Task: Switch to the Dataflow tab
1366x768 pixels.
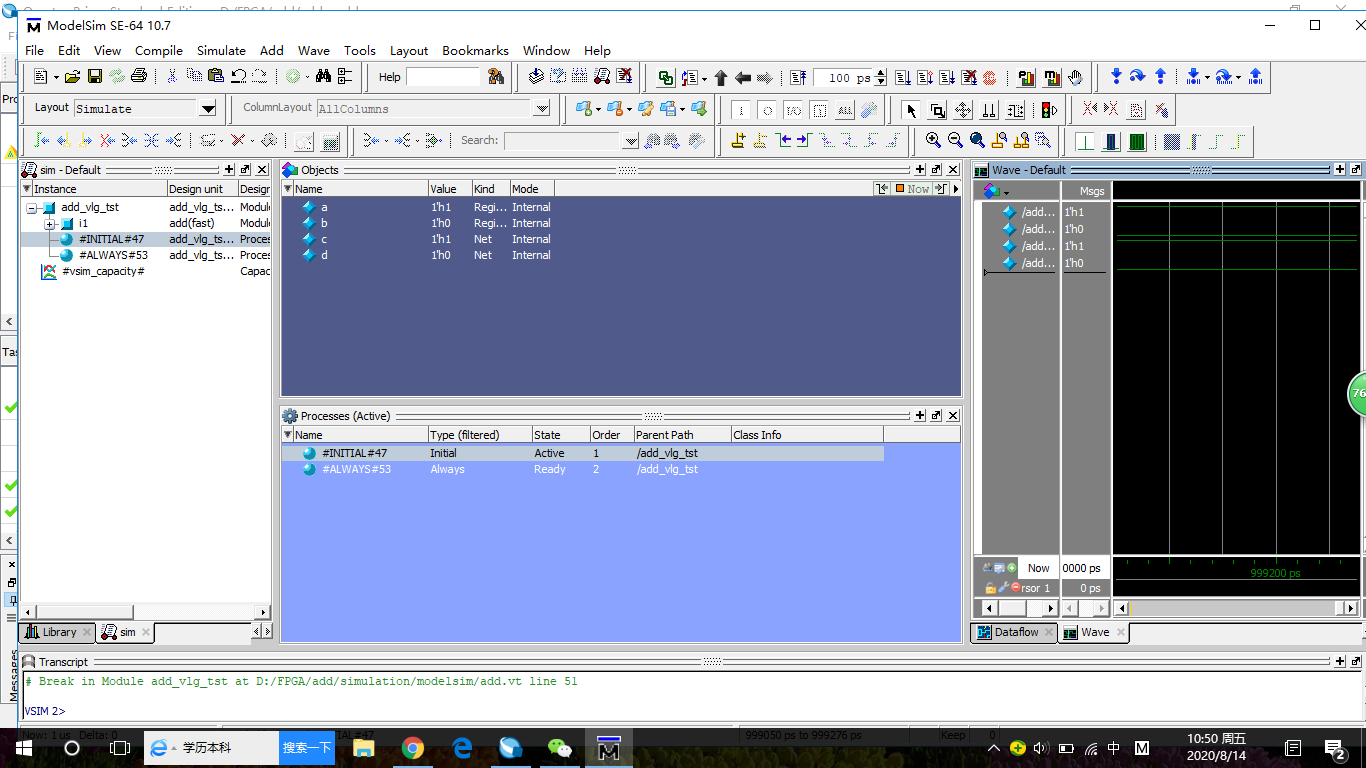Action: (x=1014, y=632)
